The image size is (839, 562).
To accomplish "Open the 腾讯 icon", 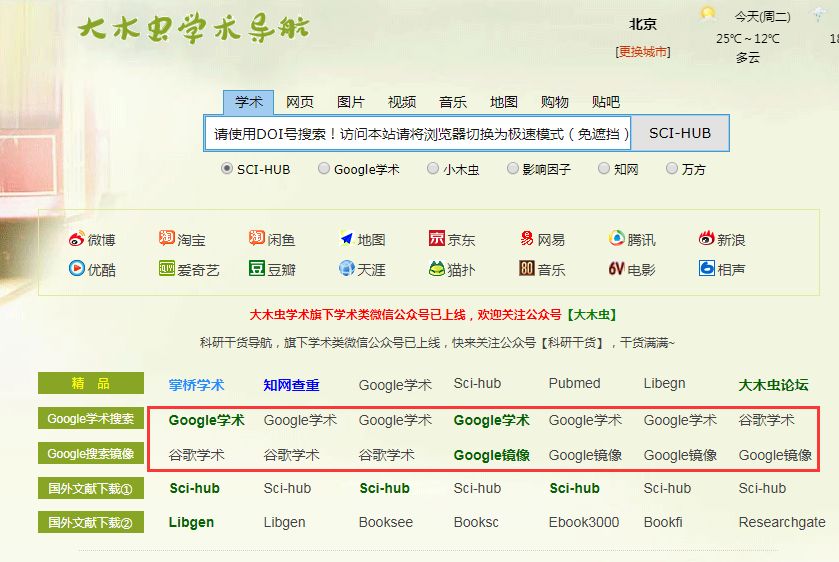I will coord(616,238).
